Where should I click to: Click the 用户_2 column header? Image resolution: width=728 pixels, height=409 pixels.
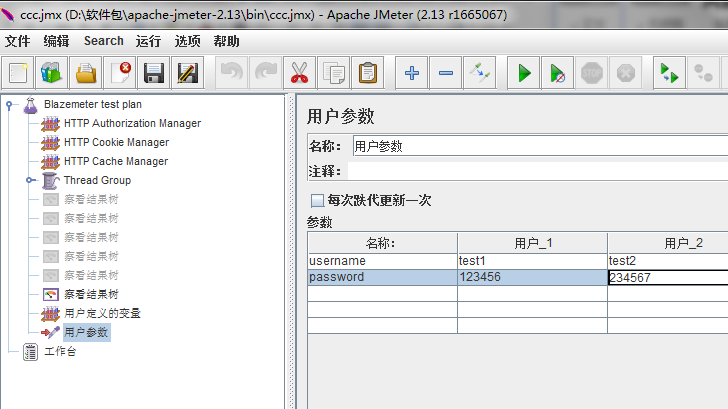pyautogui.click(x=668, y=243)
